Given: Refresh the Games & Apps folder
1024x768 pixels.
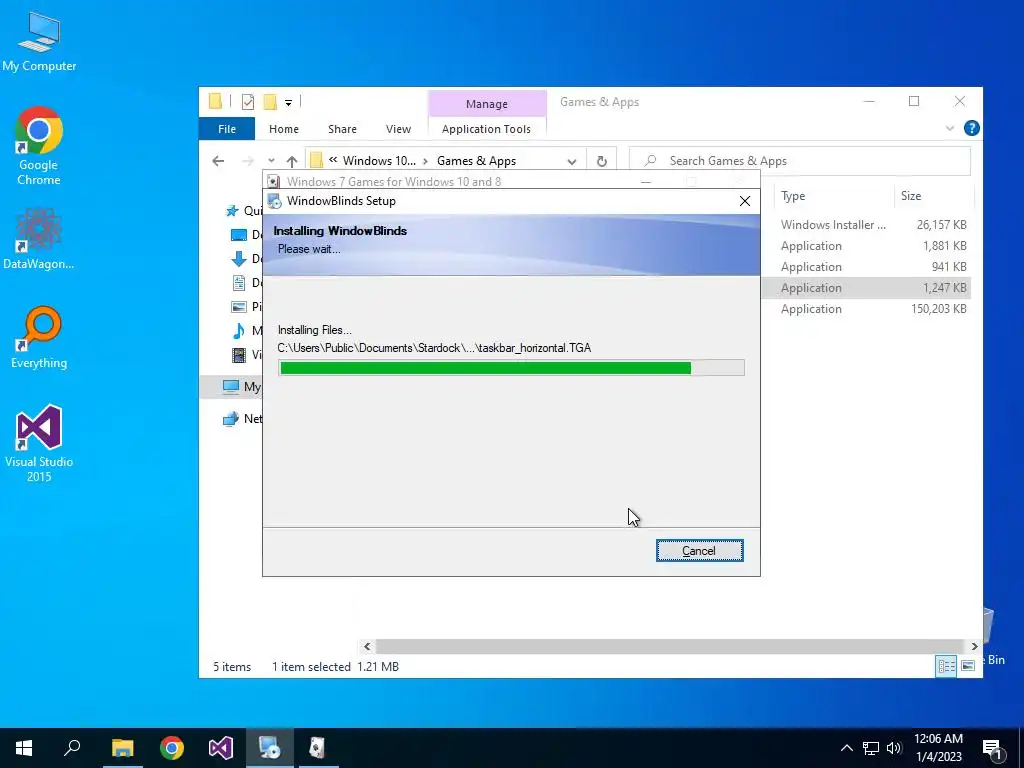Looking at the screenshot, I should click(x=601, y=161).
